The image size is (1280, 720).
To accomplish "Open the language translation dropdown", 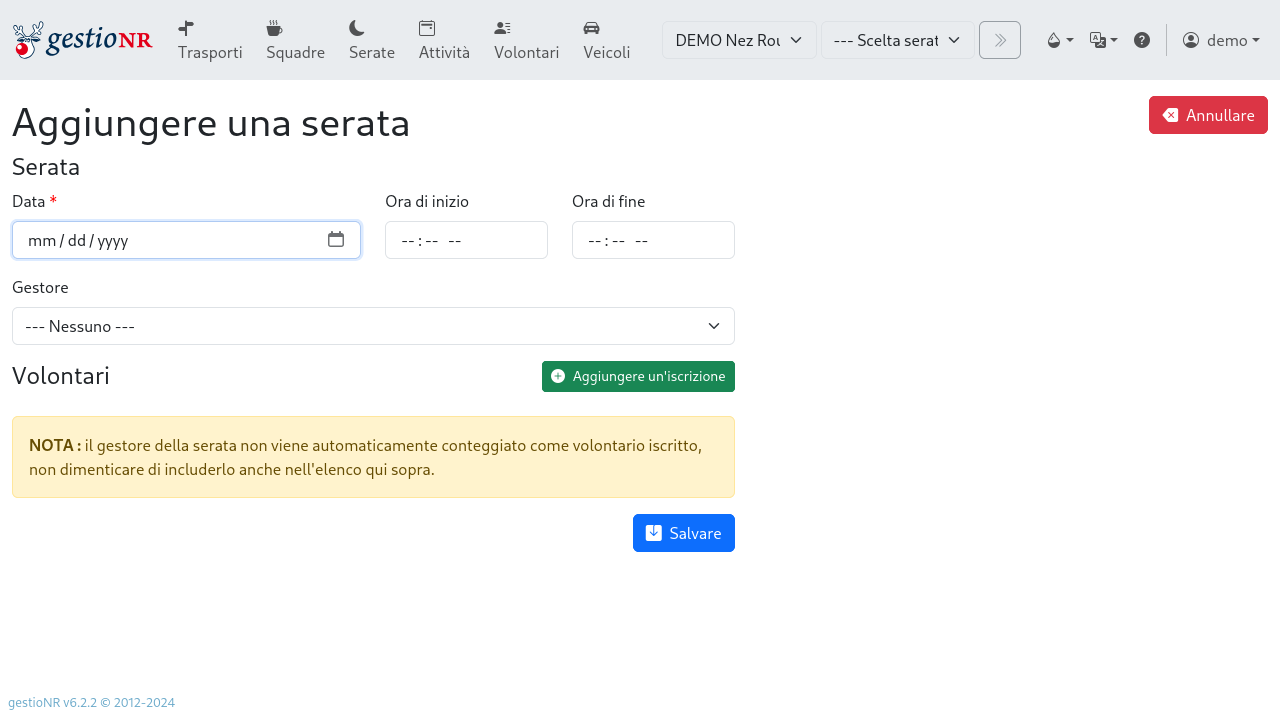I will click(x=1103, y=40).
